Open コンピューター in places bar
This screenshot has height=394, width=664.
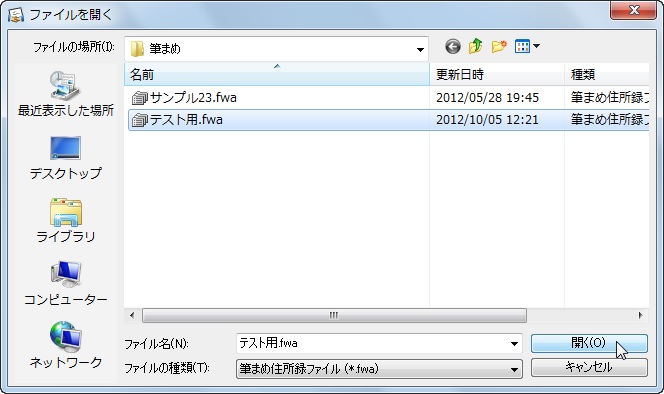point(66,283)
